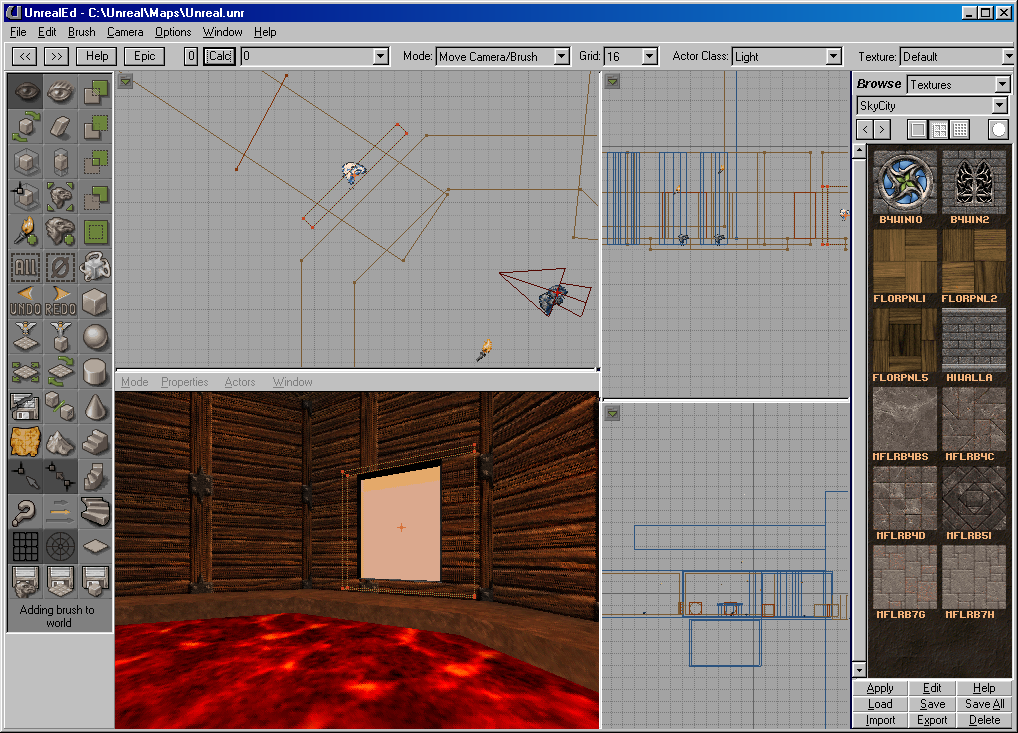Click texture browser scrollbar up arrow

[860, 151]
